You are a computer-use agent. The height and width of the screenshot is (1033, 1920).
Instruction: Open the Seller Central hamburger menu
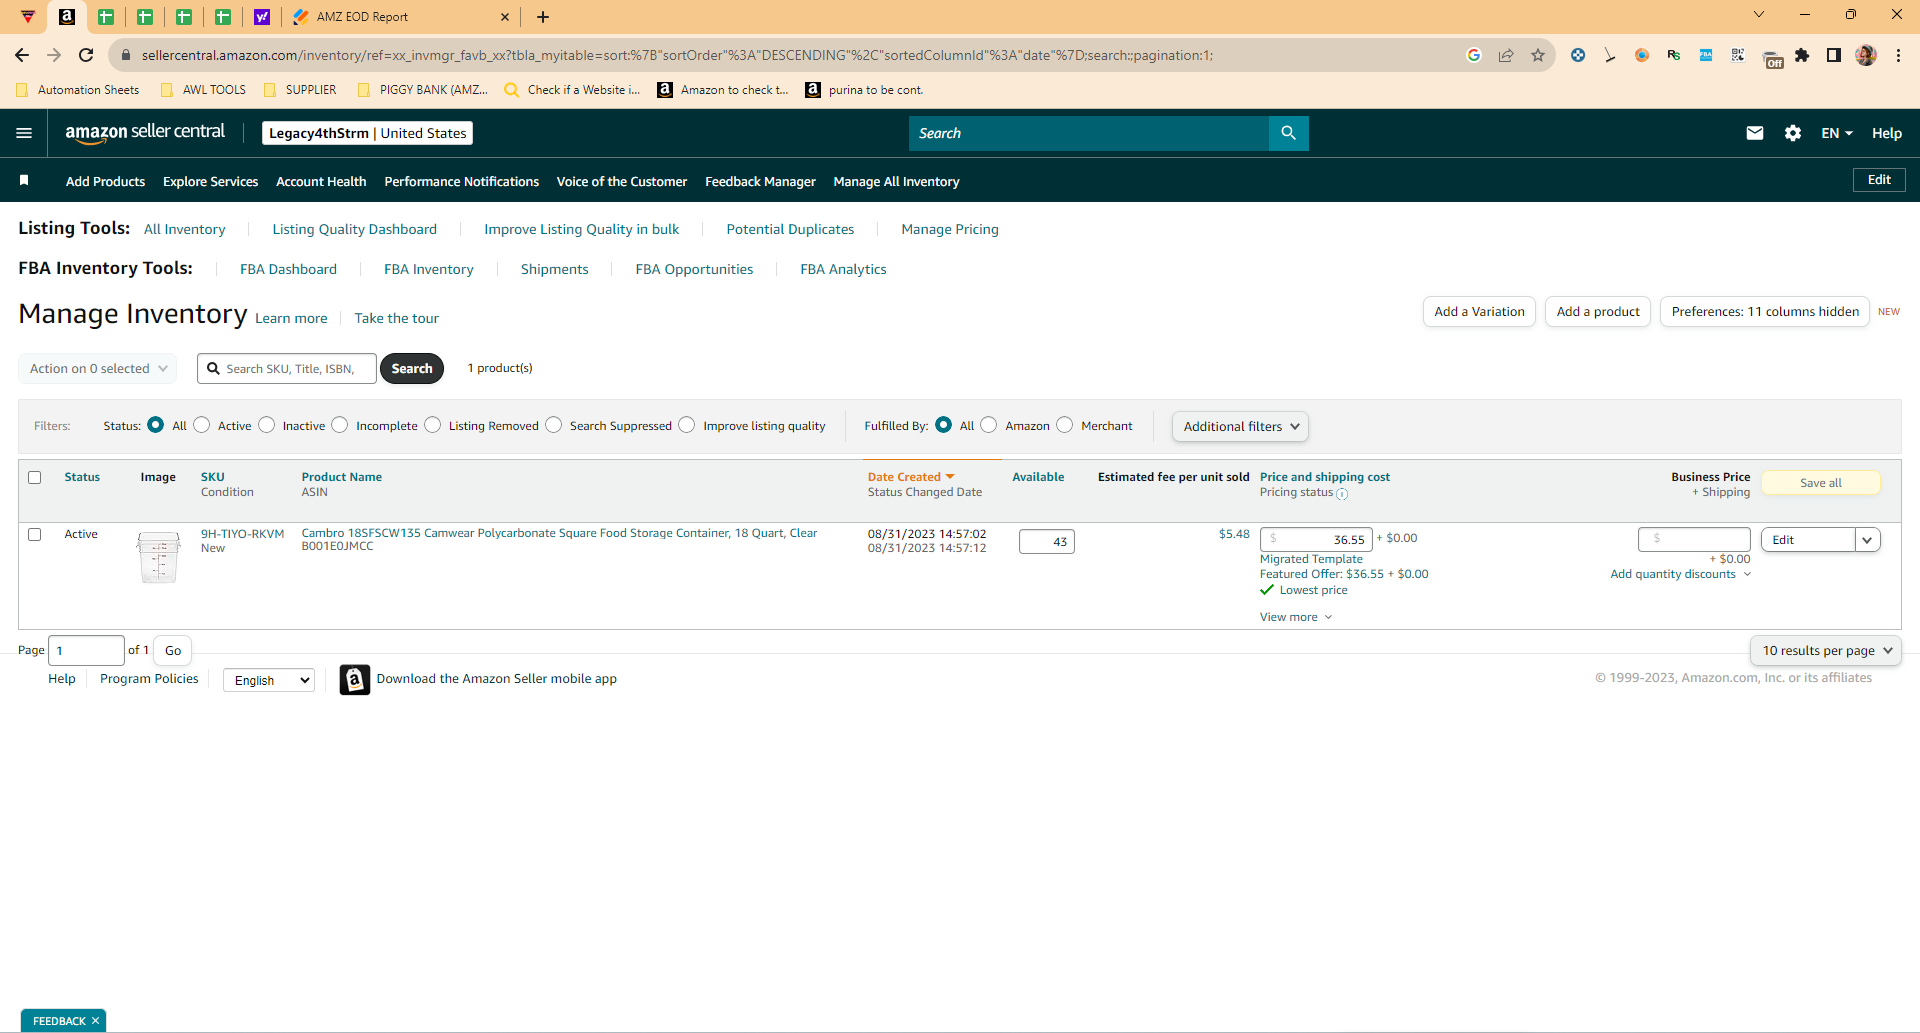(24, 133)
